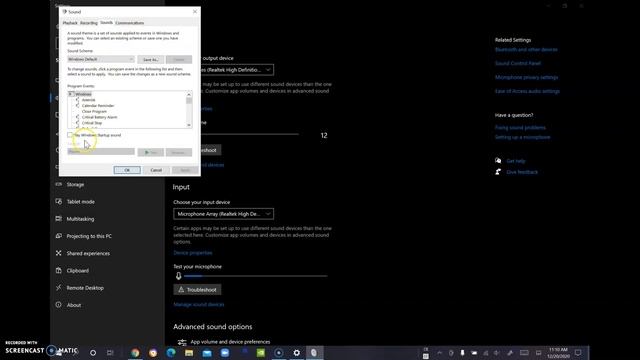This screenshot has width=640, height=360.
Task: Click the Program Events scrollbar down arrow
Action: coord(189,125)
